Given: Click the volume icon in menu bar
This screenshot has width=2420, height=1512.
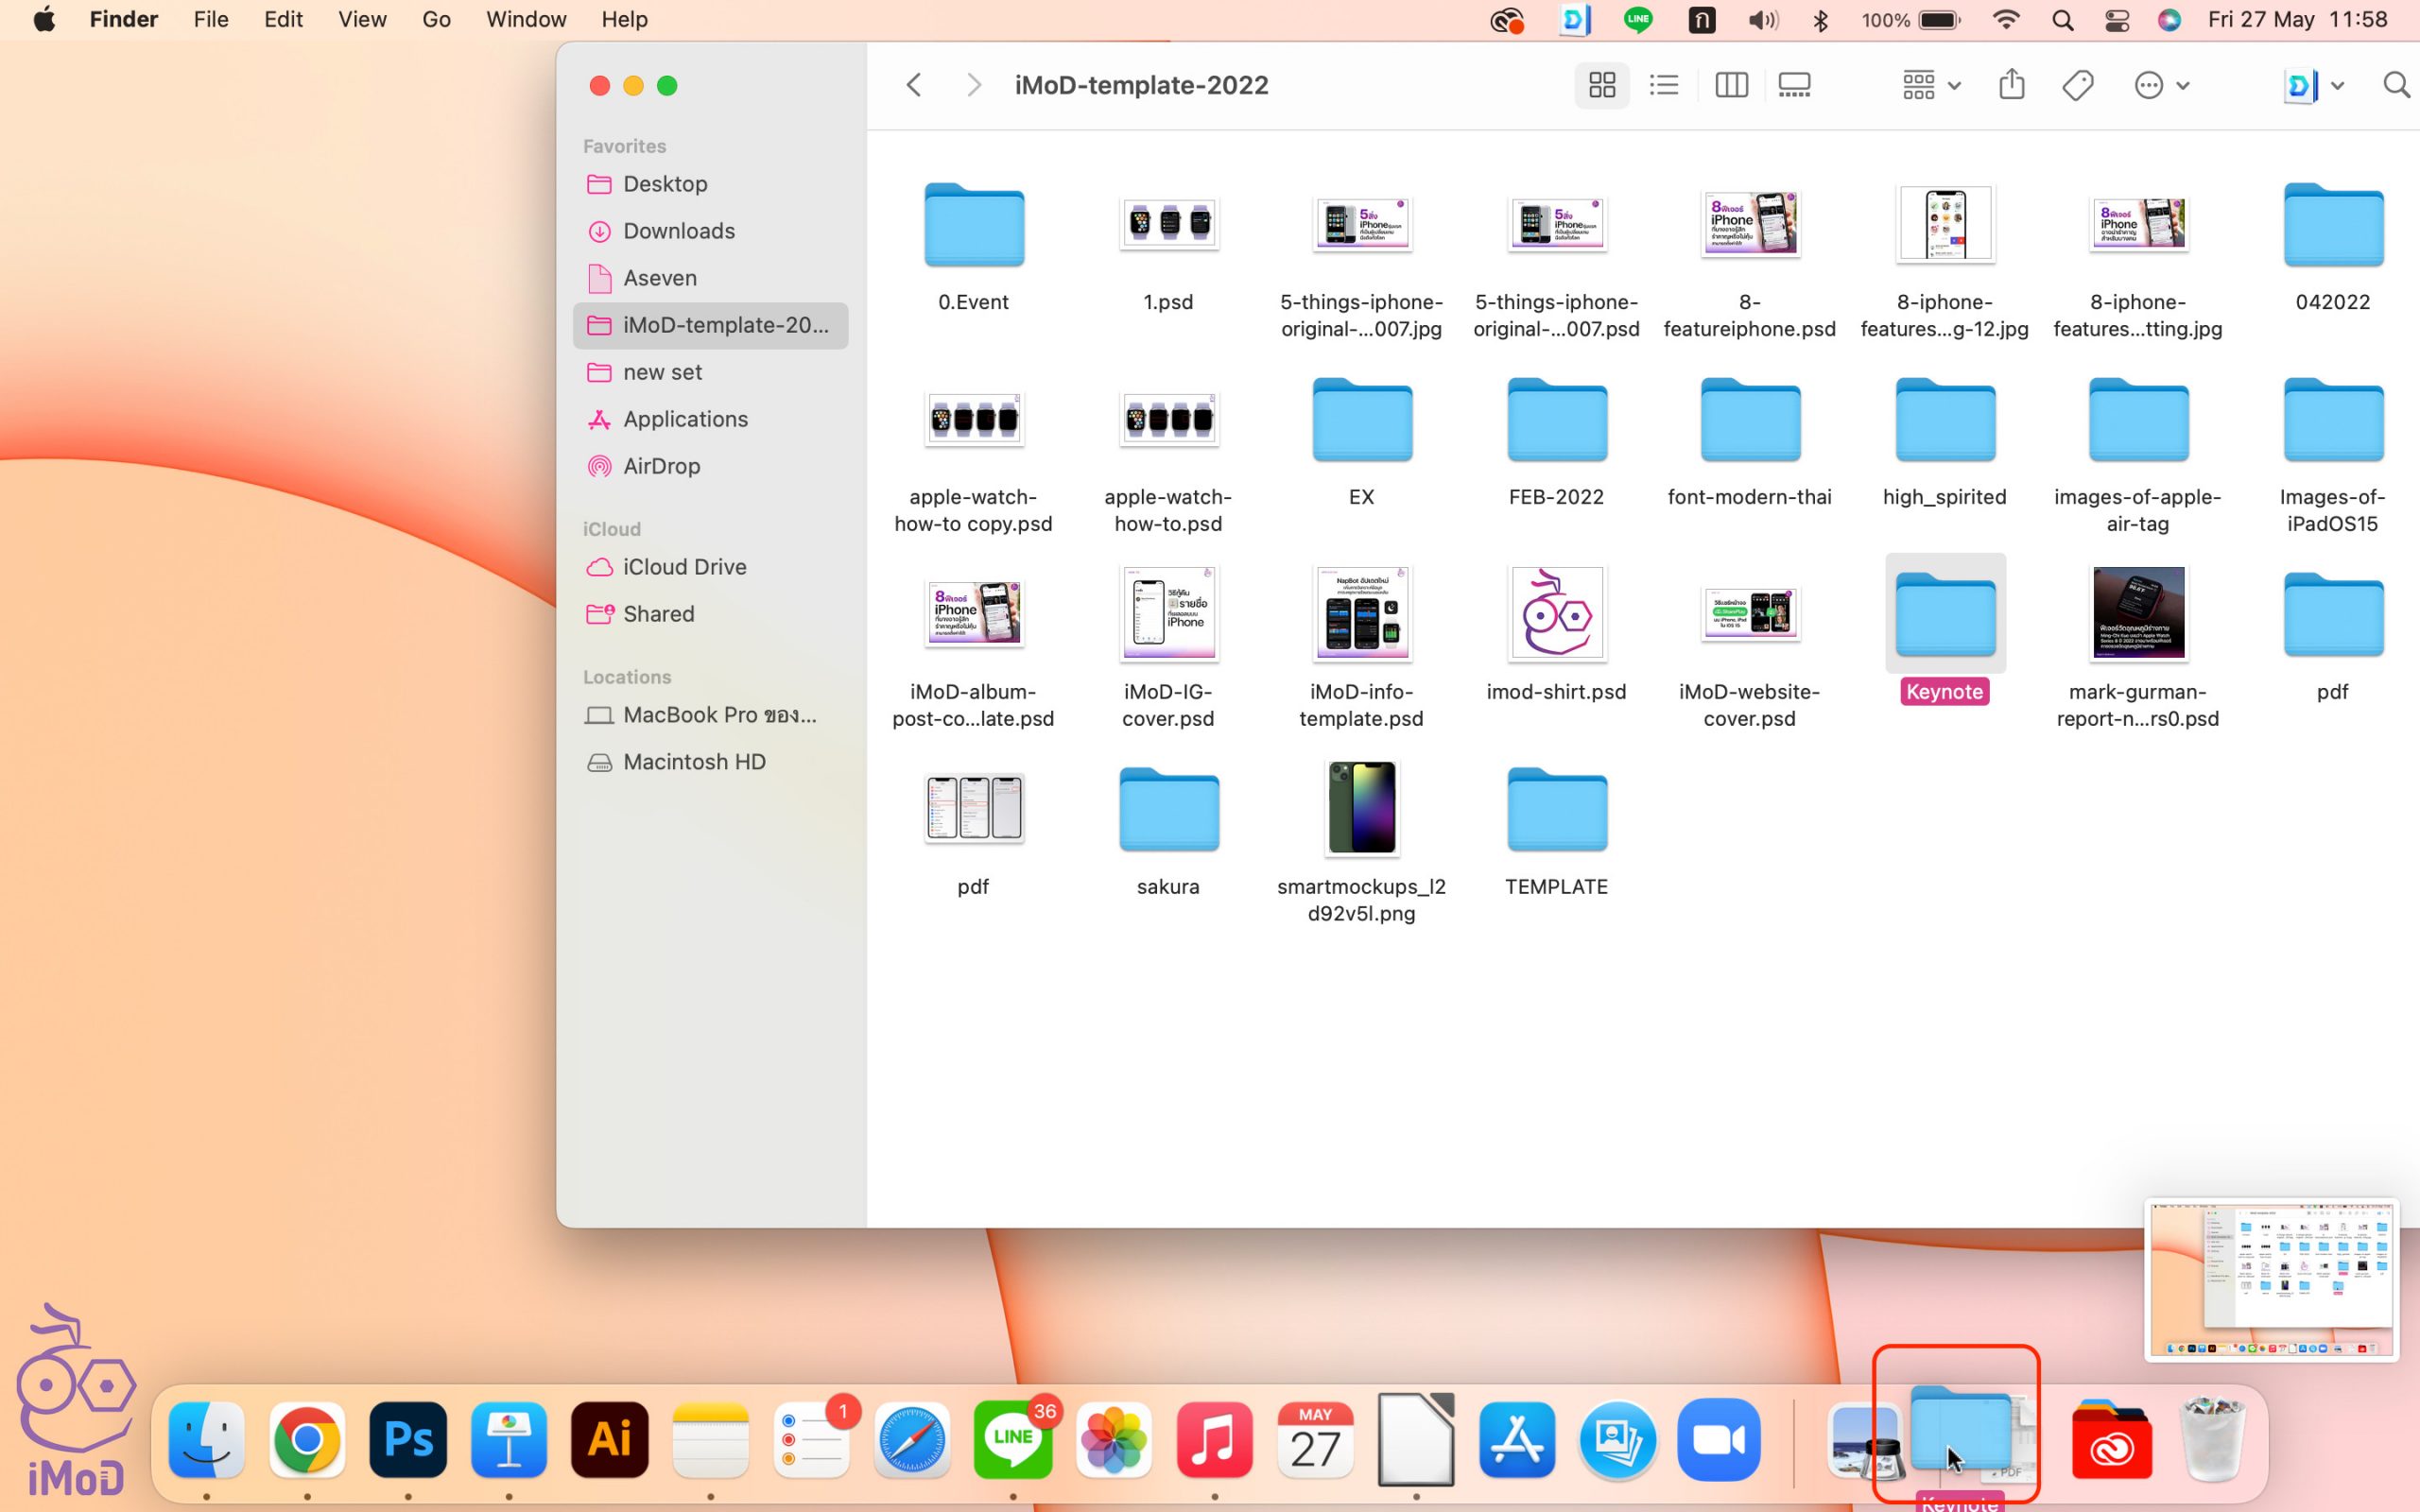Looking at the screenshot, I should click(x=1763, y=19).
